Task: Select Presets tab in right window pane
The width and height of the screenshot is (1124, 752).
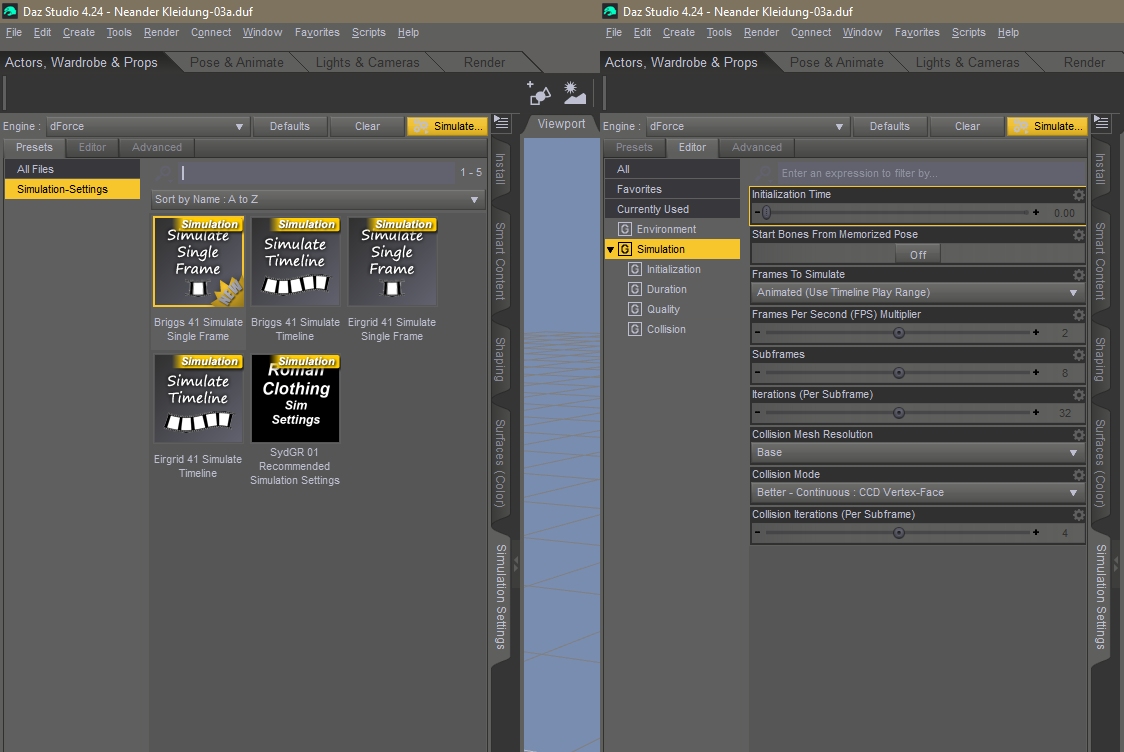Action: tap(634, 147)
